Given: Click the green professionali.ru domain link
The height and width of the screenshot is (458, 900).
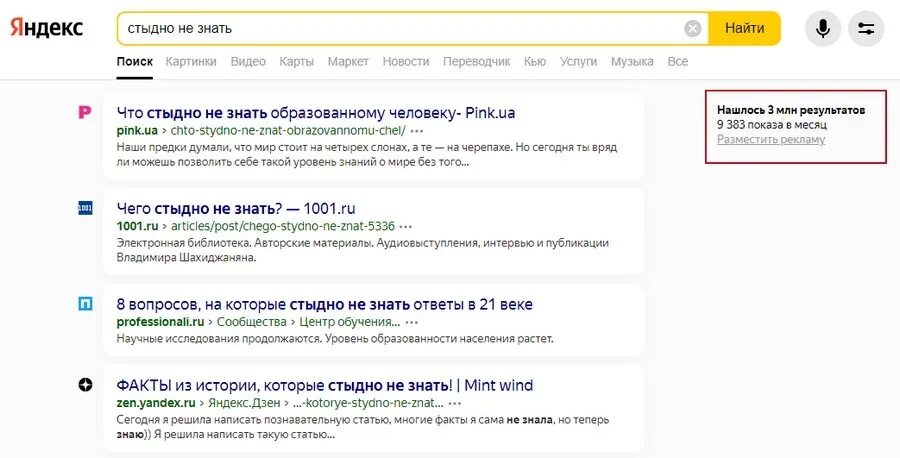Looking at the screenshot, I should [161, 322].
